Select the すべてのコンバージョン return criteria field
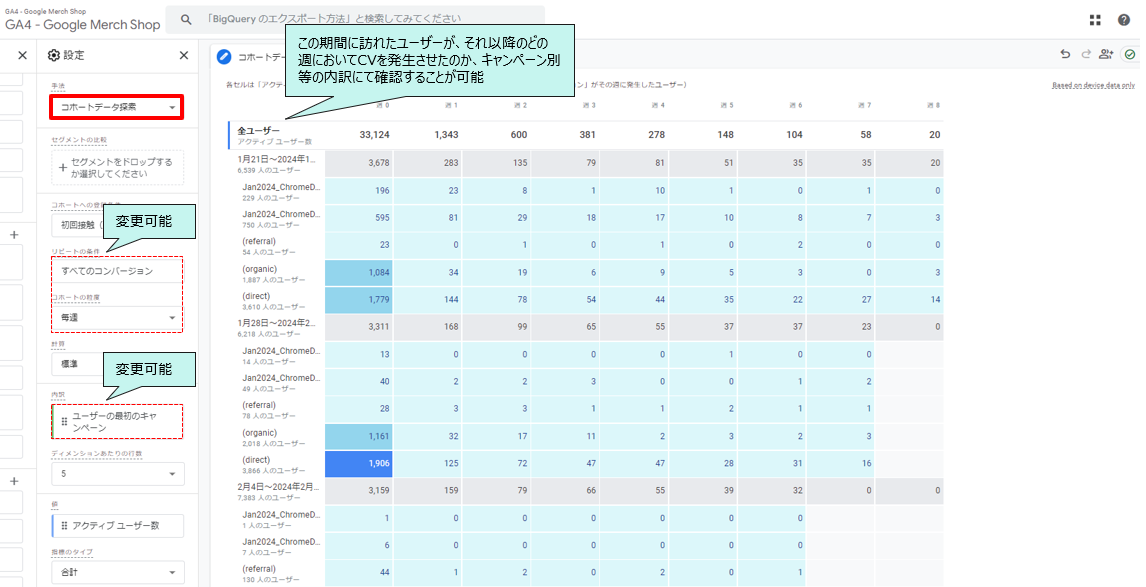 (x=117, y=271)
